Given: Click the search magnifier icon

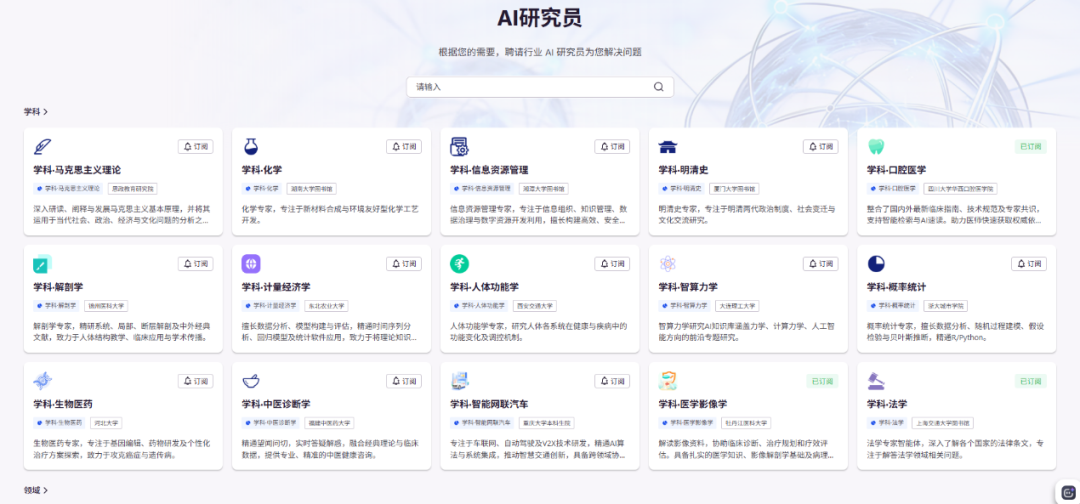Looking at the screenshot, I should [658, 87].
